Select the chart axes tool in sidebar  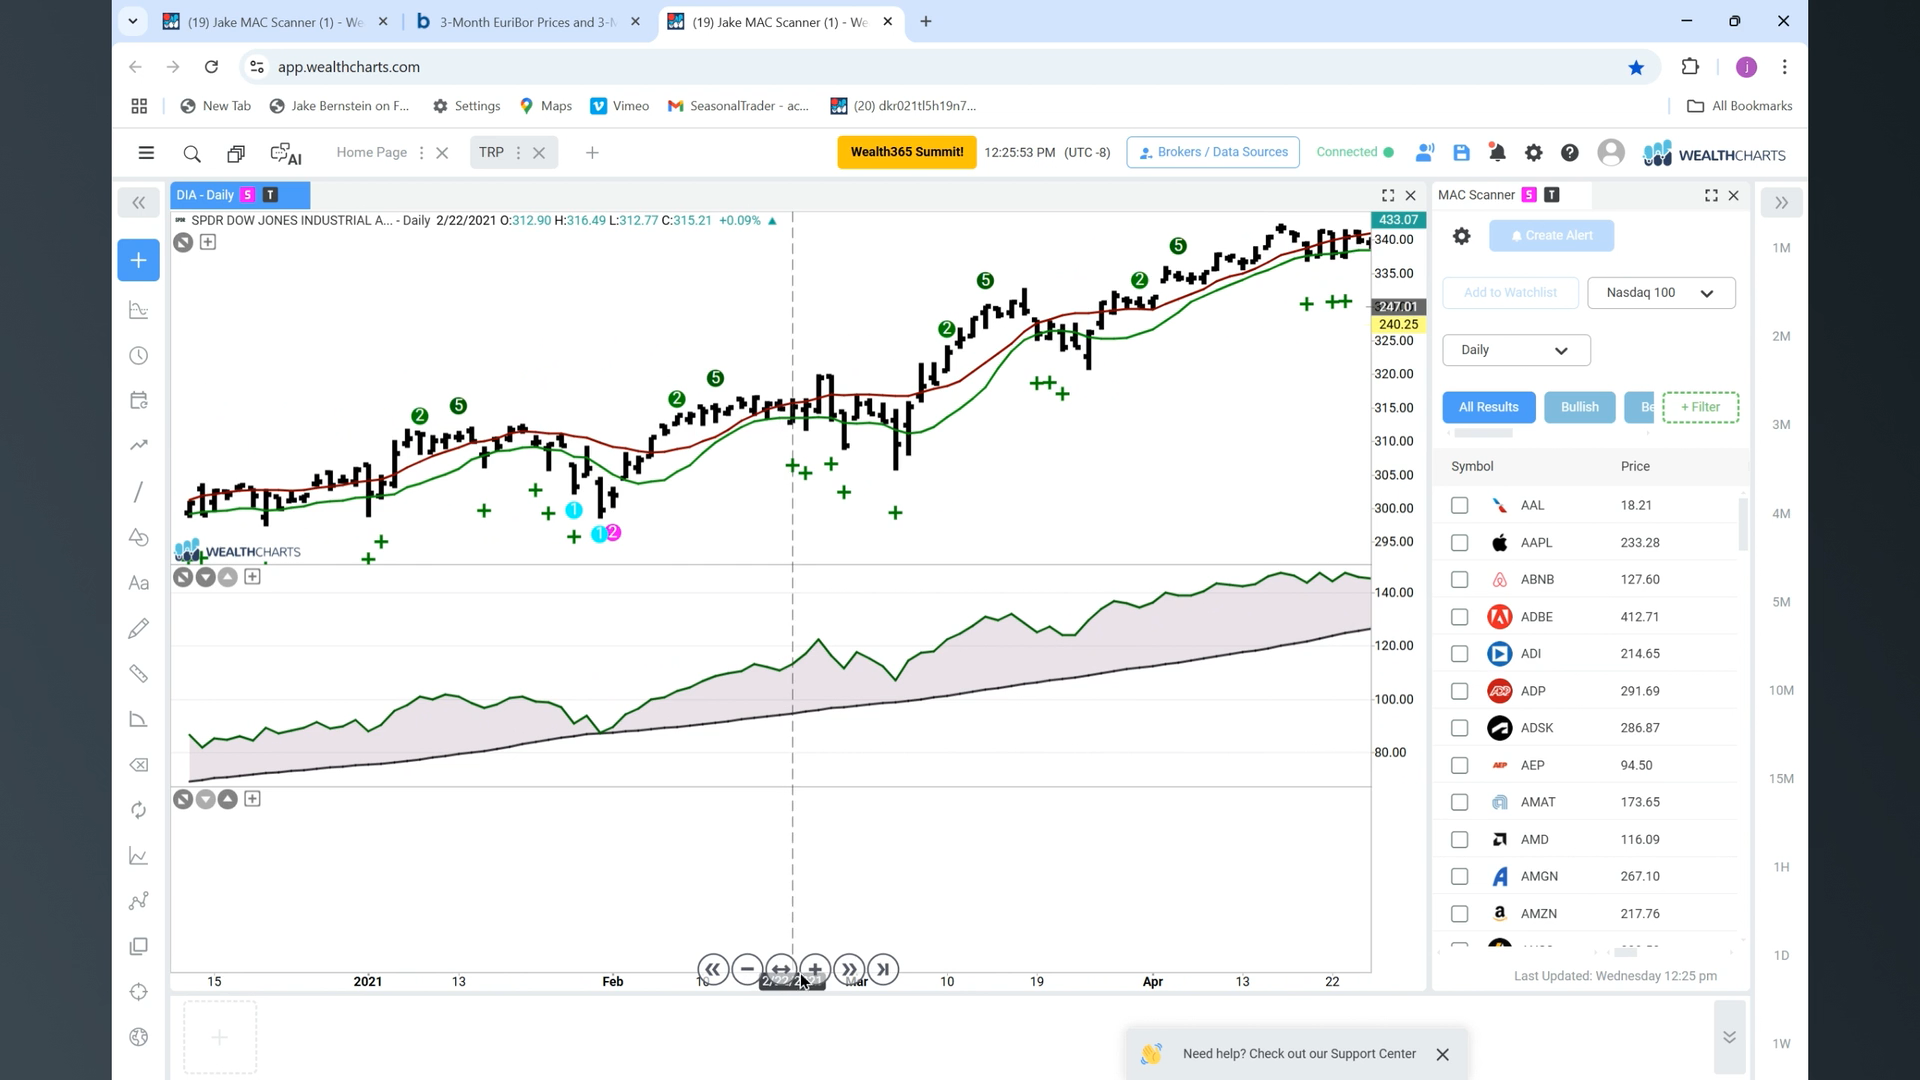[139, 311]
